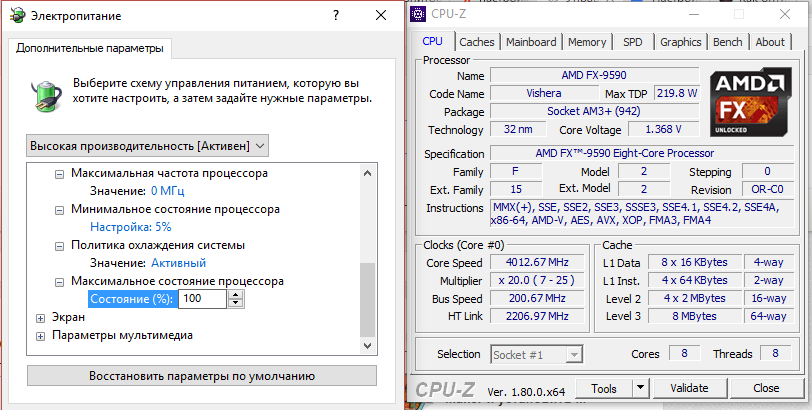Click the 4012.67 MHz core speed value

(537, 262)
